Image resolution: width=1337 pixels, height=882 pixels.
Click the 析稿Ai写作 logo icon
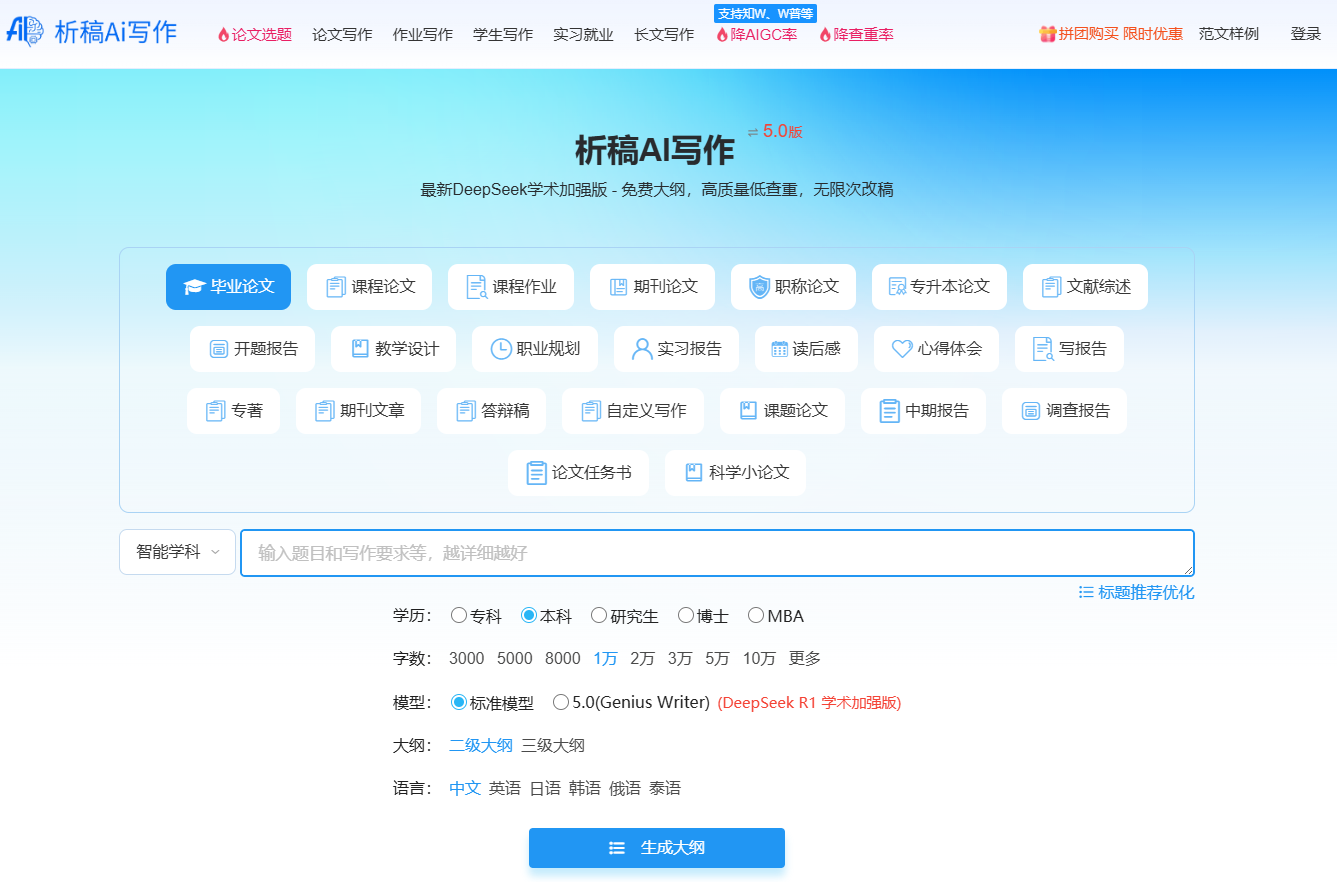[x=25, y=32]
